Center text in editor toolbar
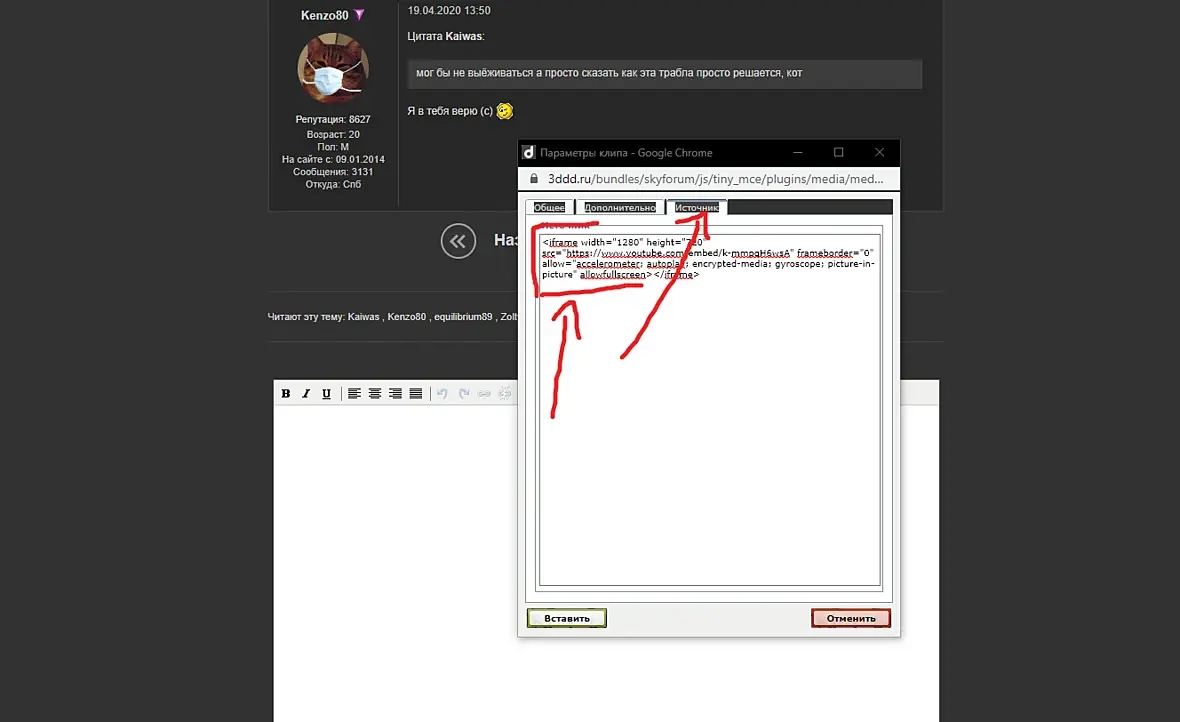The height and width of the screenshot is (722, 1180). [375, 393]
